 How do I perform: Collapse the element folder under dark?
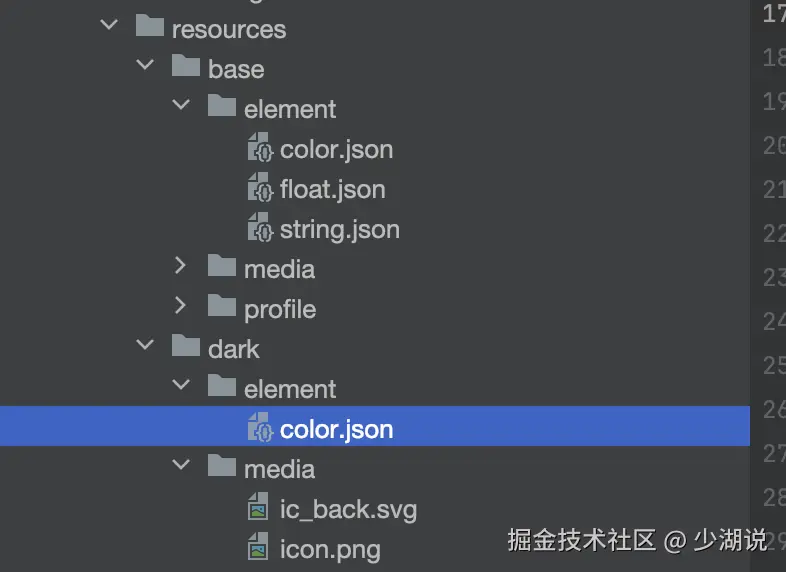(181, 386)
